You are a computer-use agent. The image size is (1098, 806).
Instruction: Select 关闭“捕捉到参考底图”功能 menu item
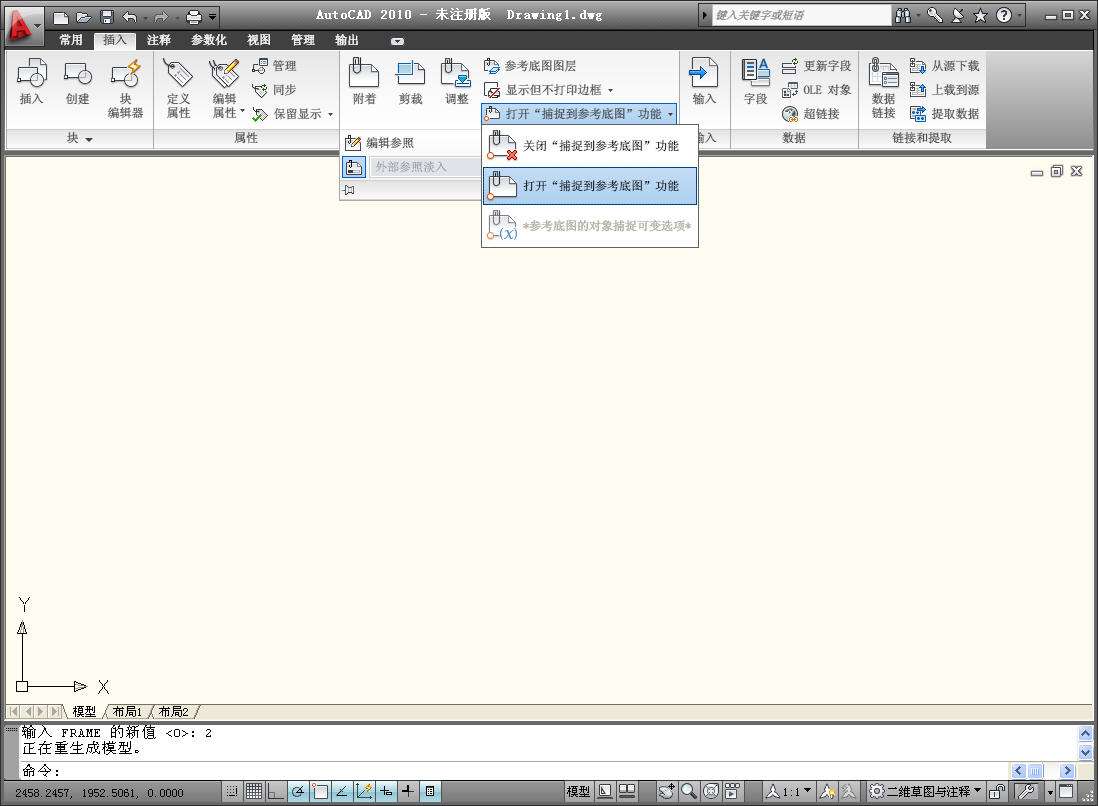590,146
